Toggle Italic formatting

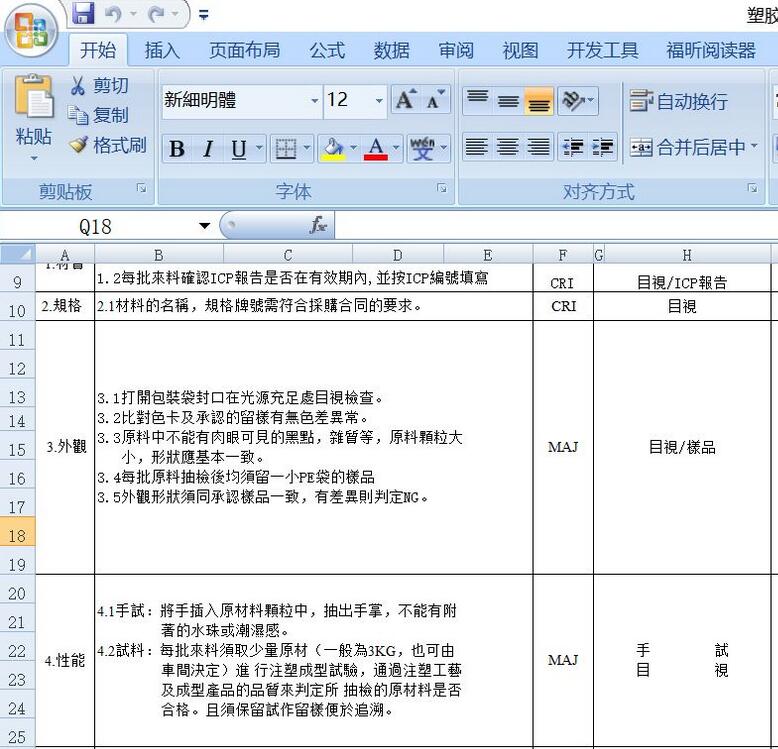pos(208,148)
